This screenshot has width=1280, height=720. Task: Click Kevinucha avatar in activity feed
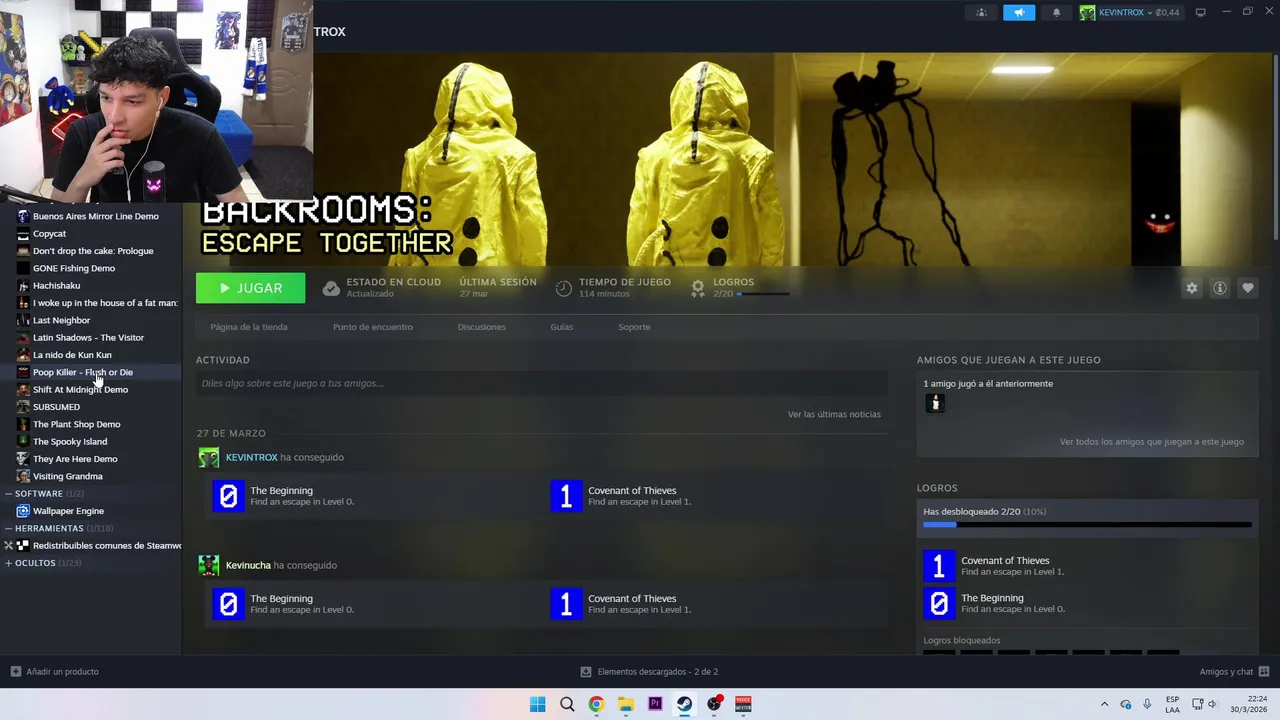pyautogui.click(x=209, y=565)
